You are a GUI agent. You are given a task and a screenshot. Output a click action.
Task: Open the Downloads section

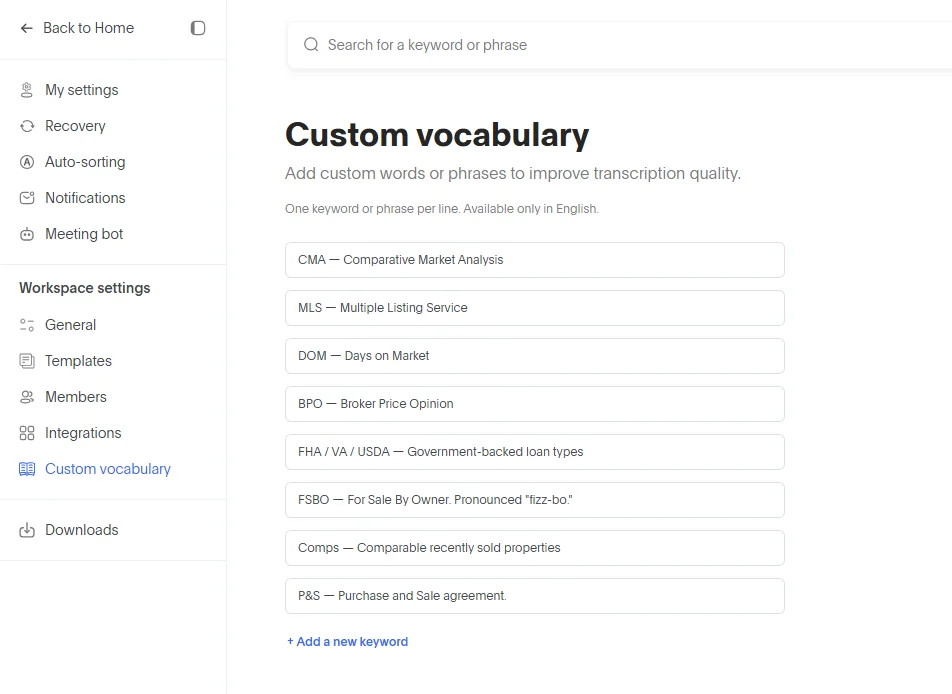(x=81, y=530)
